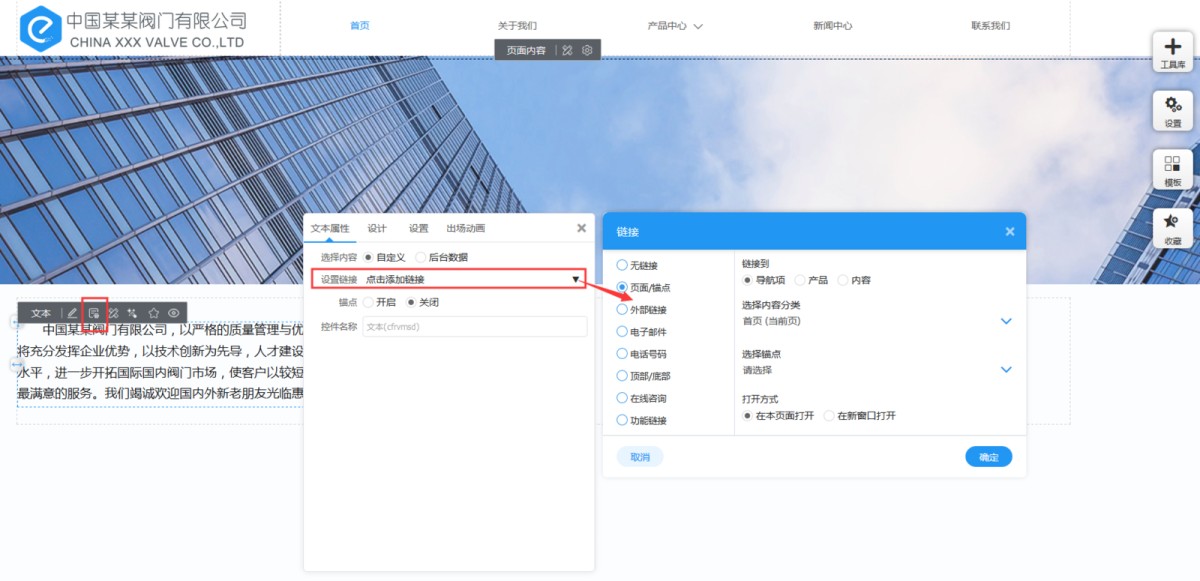Set 锚点 to 关闭
This screenshot has width=1200, height=581.
coord(411,302)
